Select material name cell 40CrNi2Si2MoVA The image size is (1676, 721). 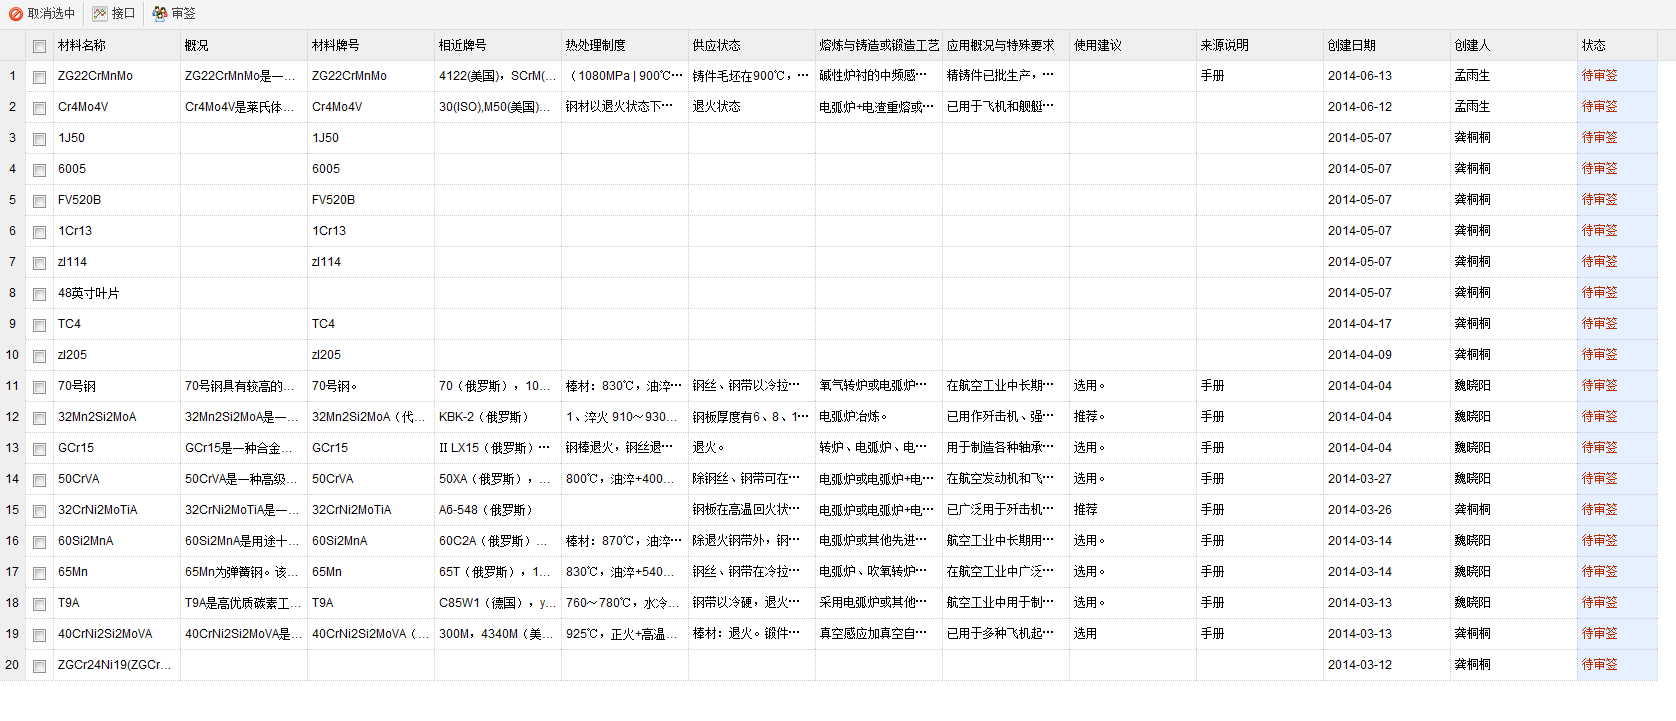[x=116, y=634]
